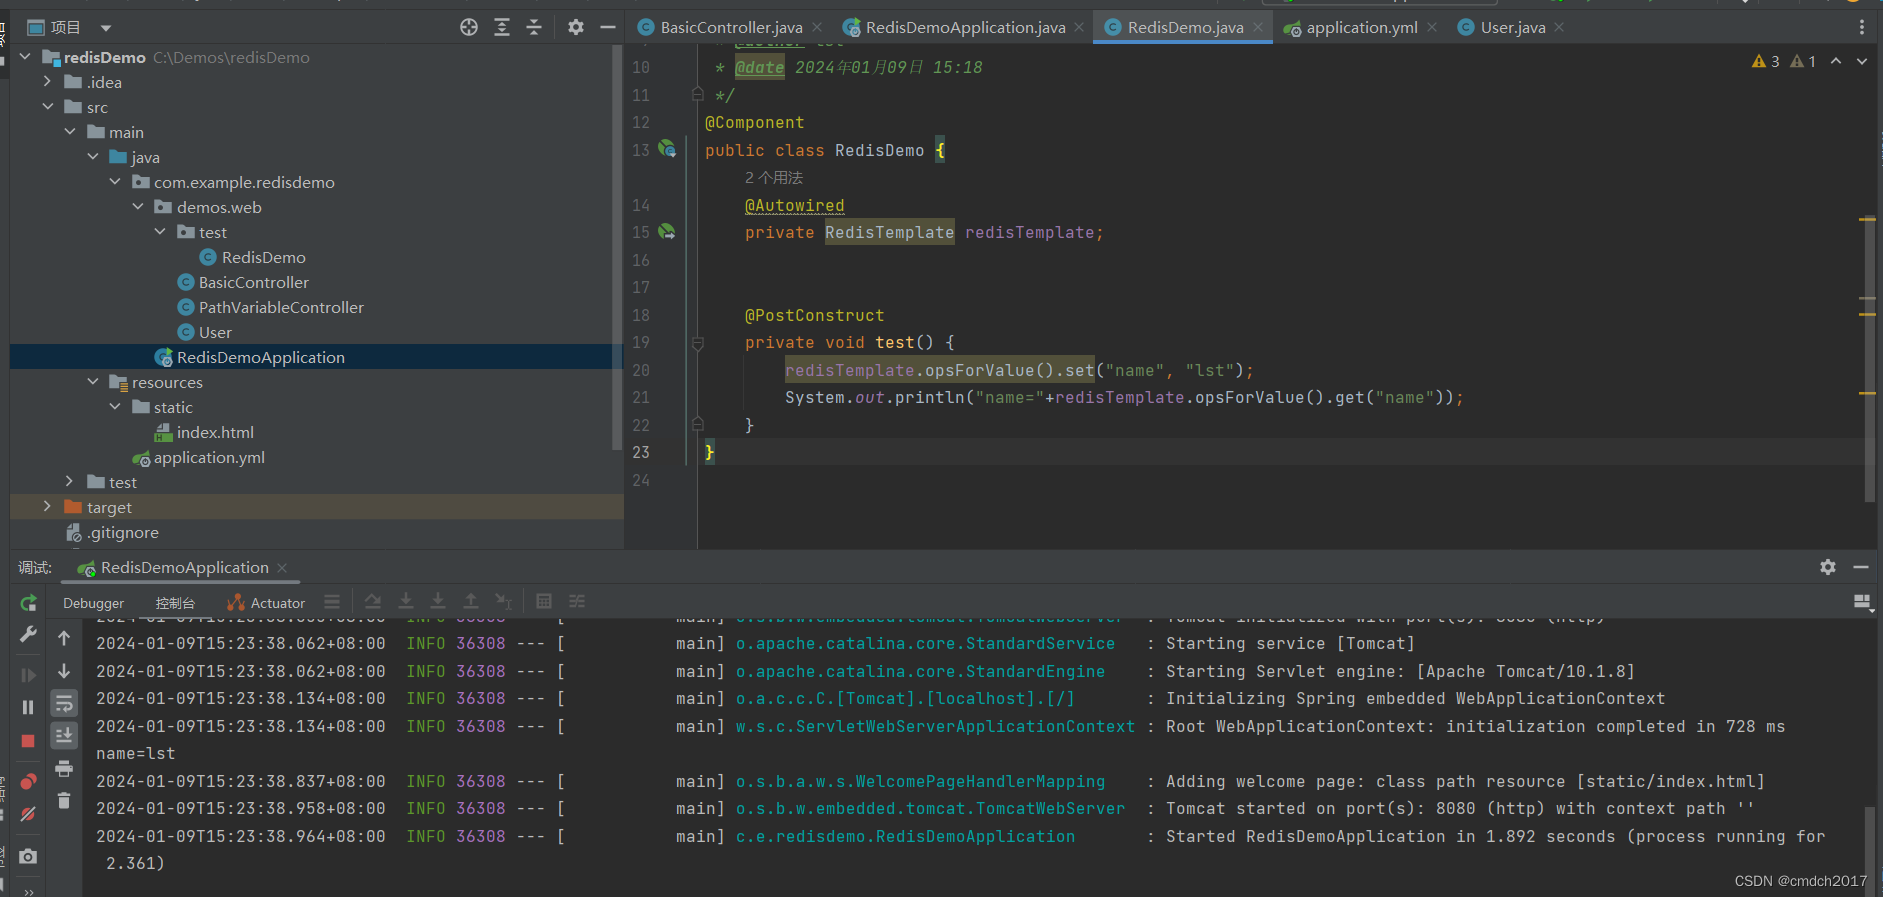
Task: Go to next highlighted problem arrow
Action: tap(1862, 61)
